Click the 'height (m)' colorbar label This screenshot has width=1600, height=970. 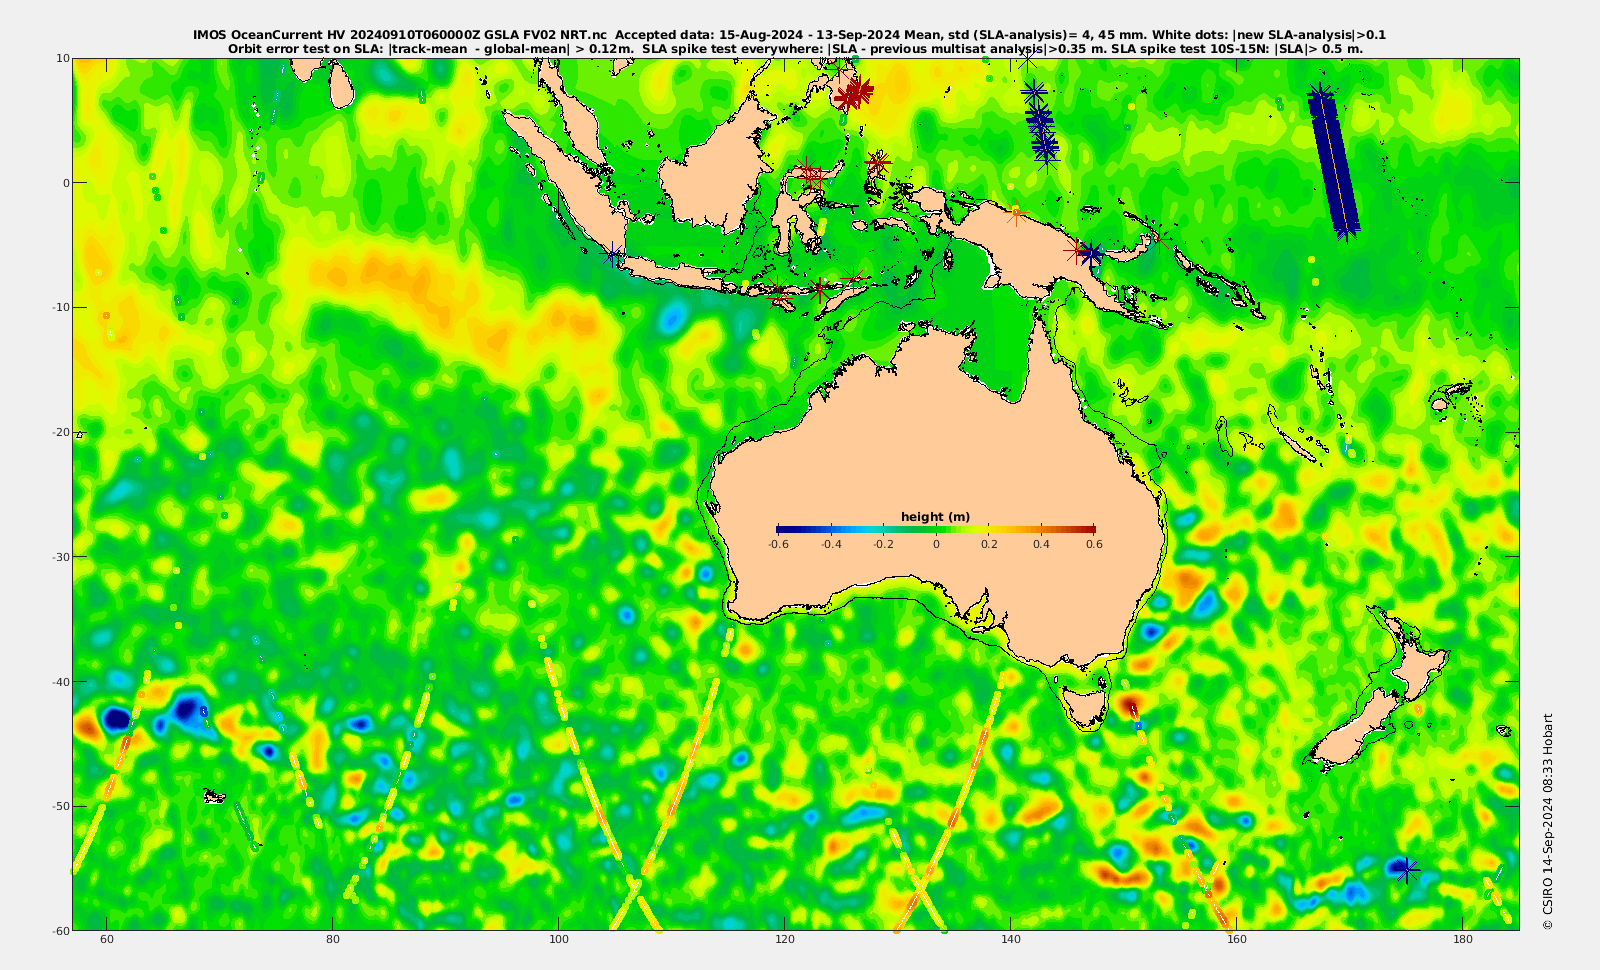pyautogui.click(x=935, y=517)
